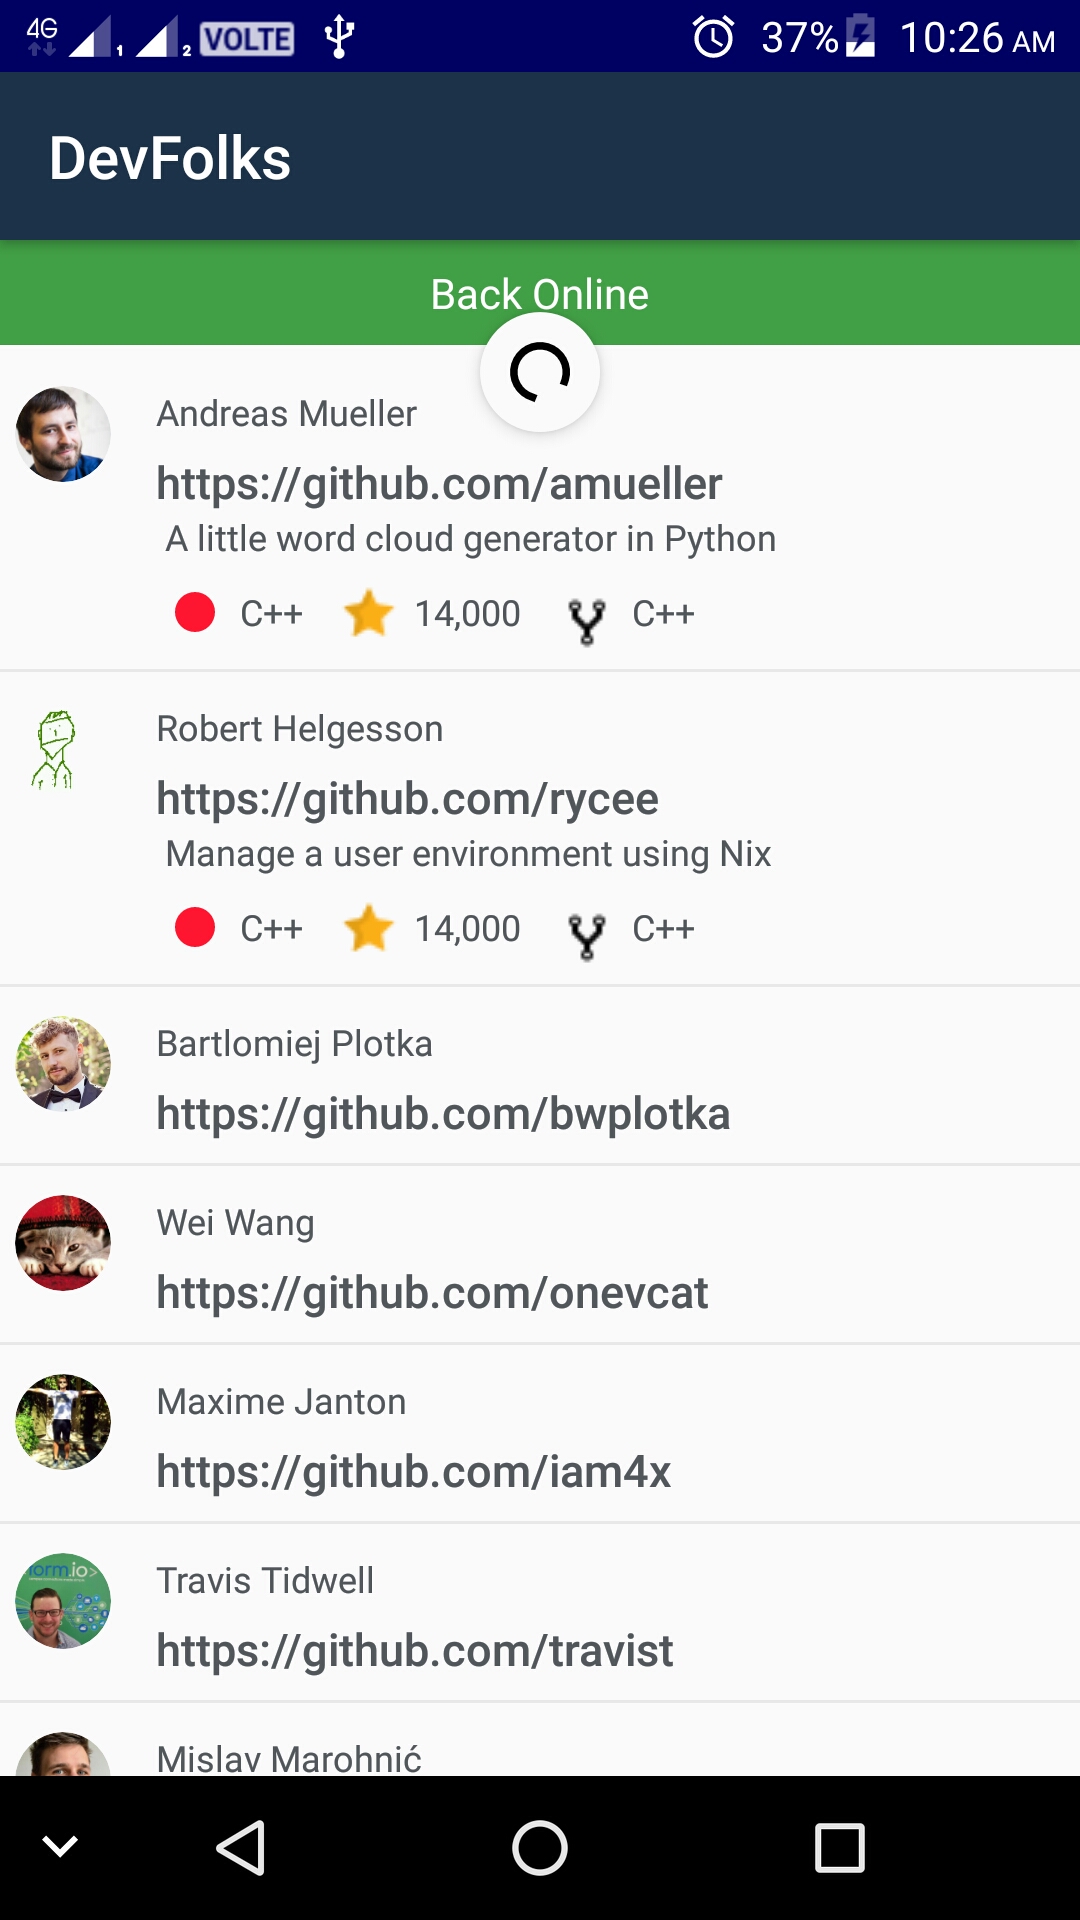The width and height of the screenshot is (1080, 1920).
Task: Tap the star icon in Andreas Mueller's entry
Action: (368, 613)
